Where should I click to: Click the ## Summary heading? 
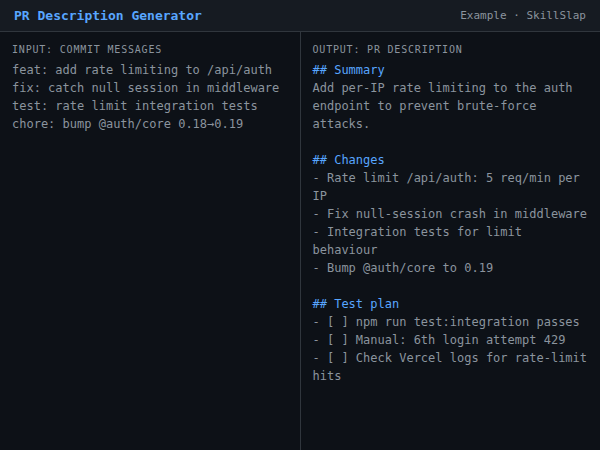pos(348,70)
